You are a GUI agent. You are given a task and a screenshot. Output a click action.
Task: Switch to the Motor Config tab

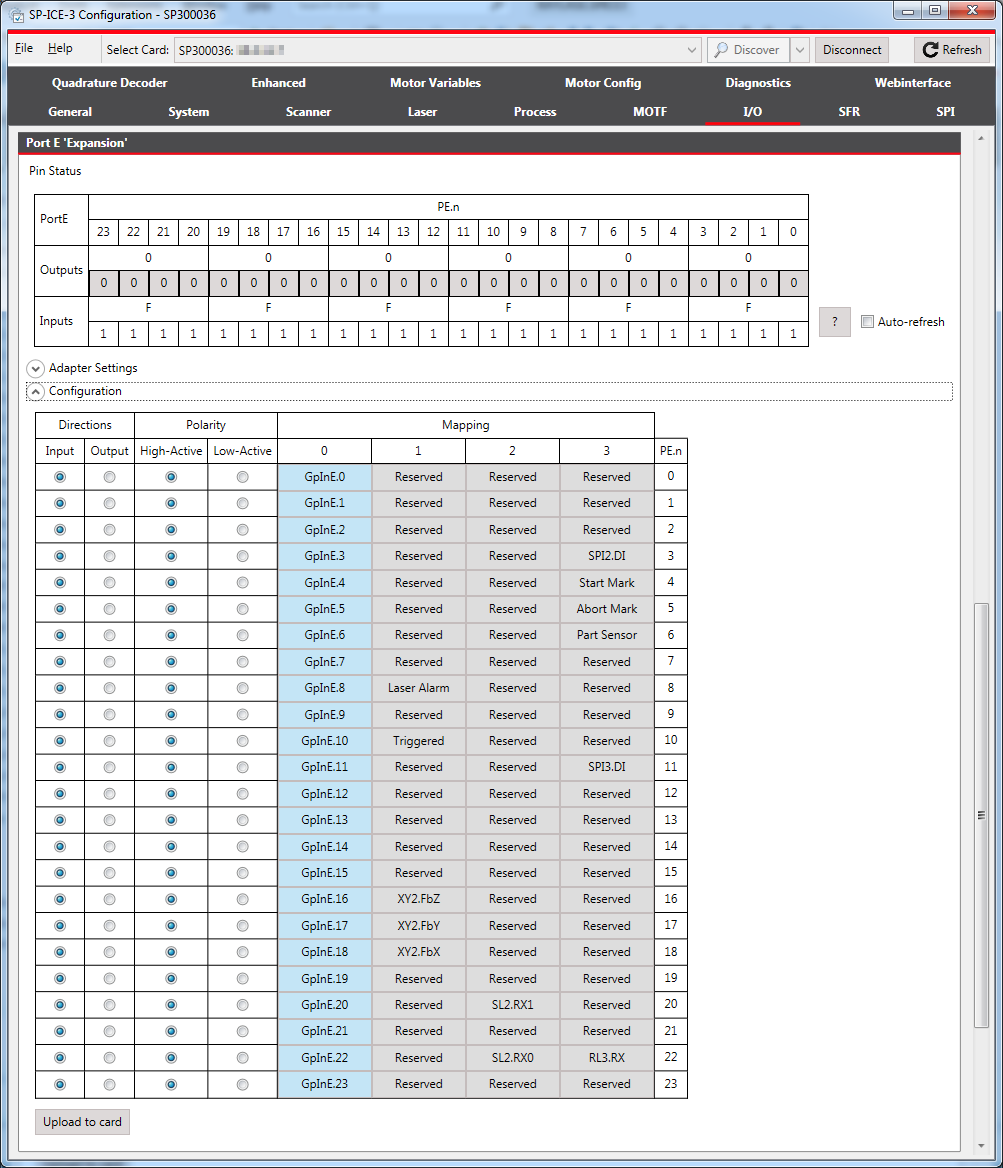tap(603, 83)
